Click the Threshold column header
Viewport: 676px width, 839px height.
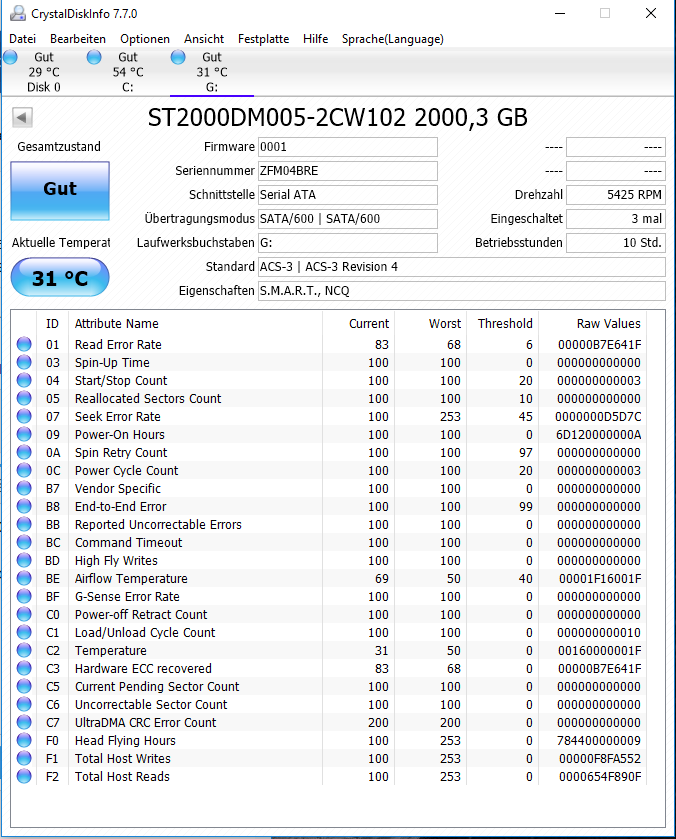503,324
